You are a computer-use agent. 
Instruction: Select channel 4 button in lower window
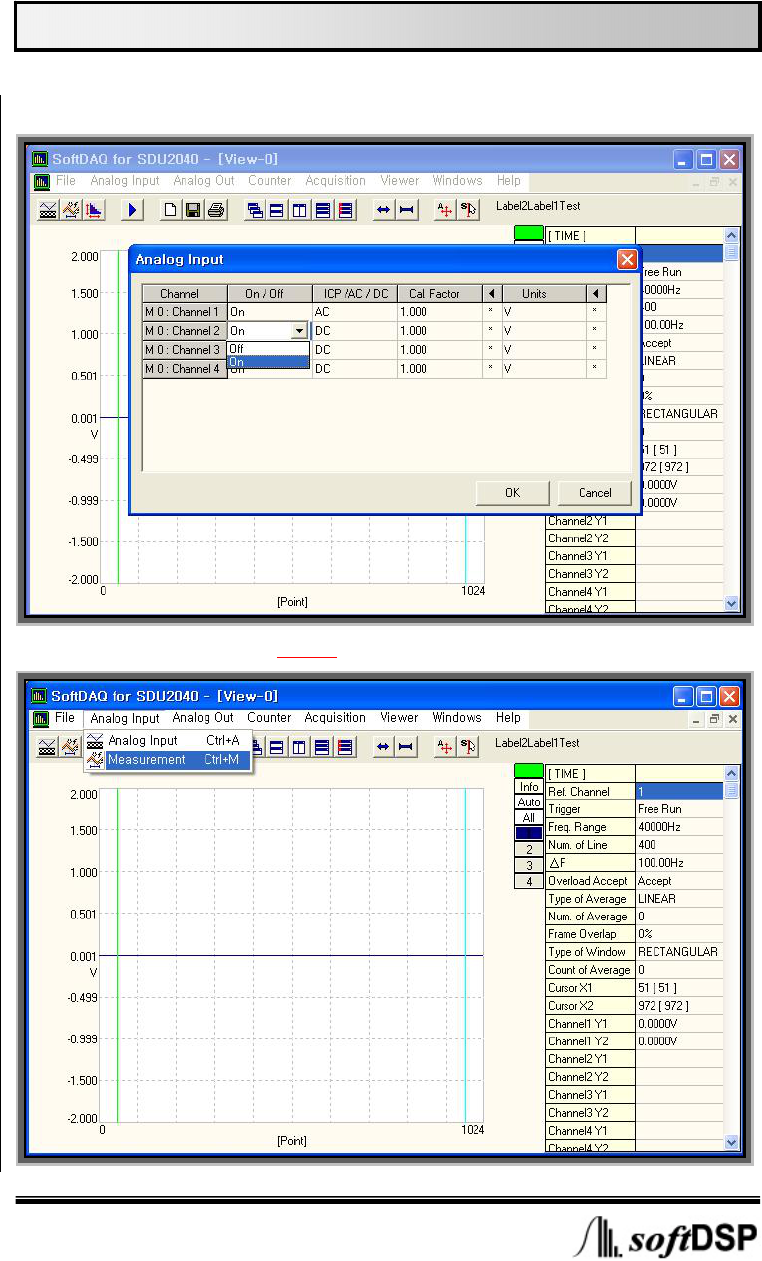coord(529,881)
